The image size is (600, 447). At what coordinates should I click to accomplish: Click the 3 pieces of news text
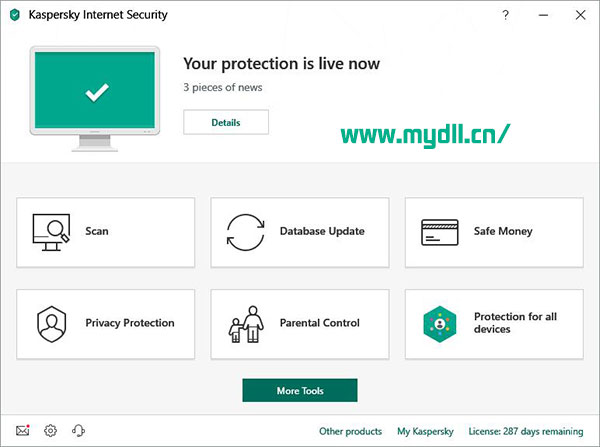click(223, 87)
